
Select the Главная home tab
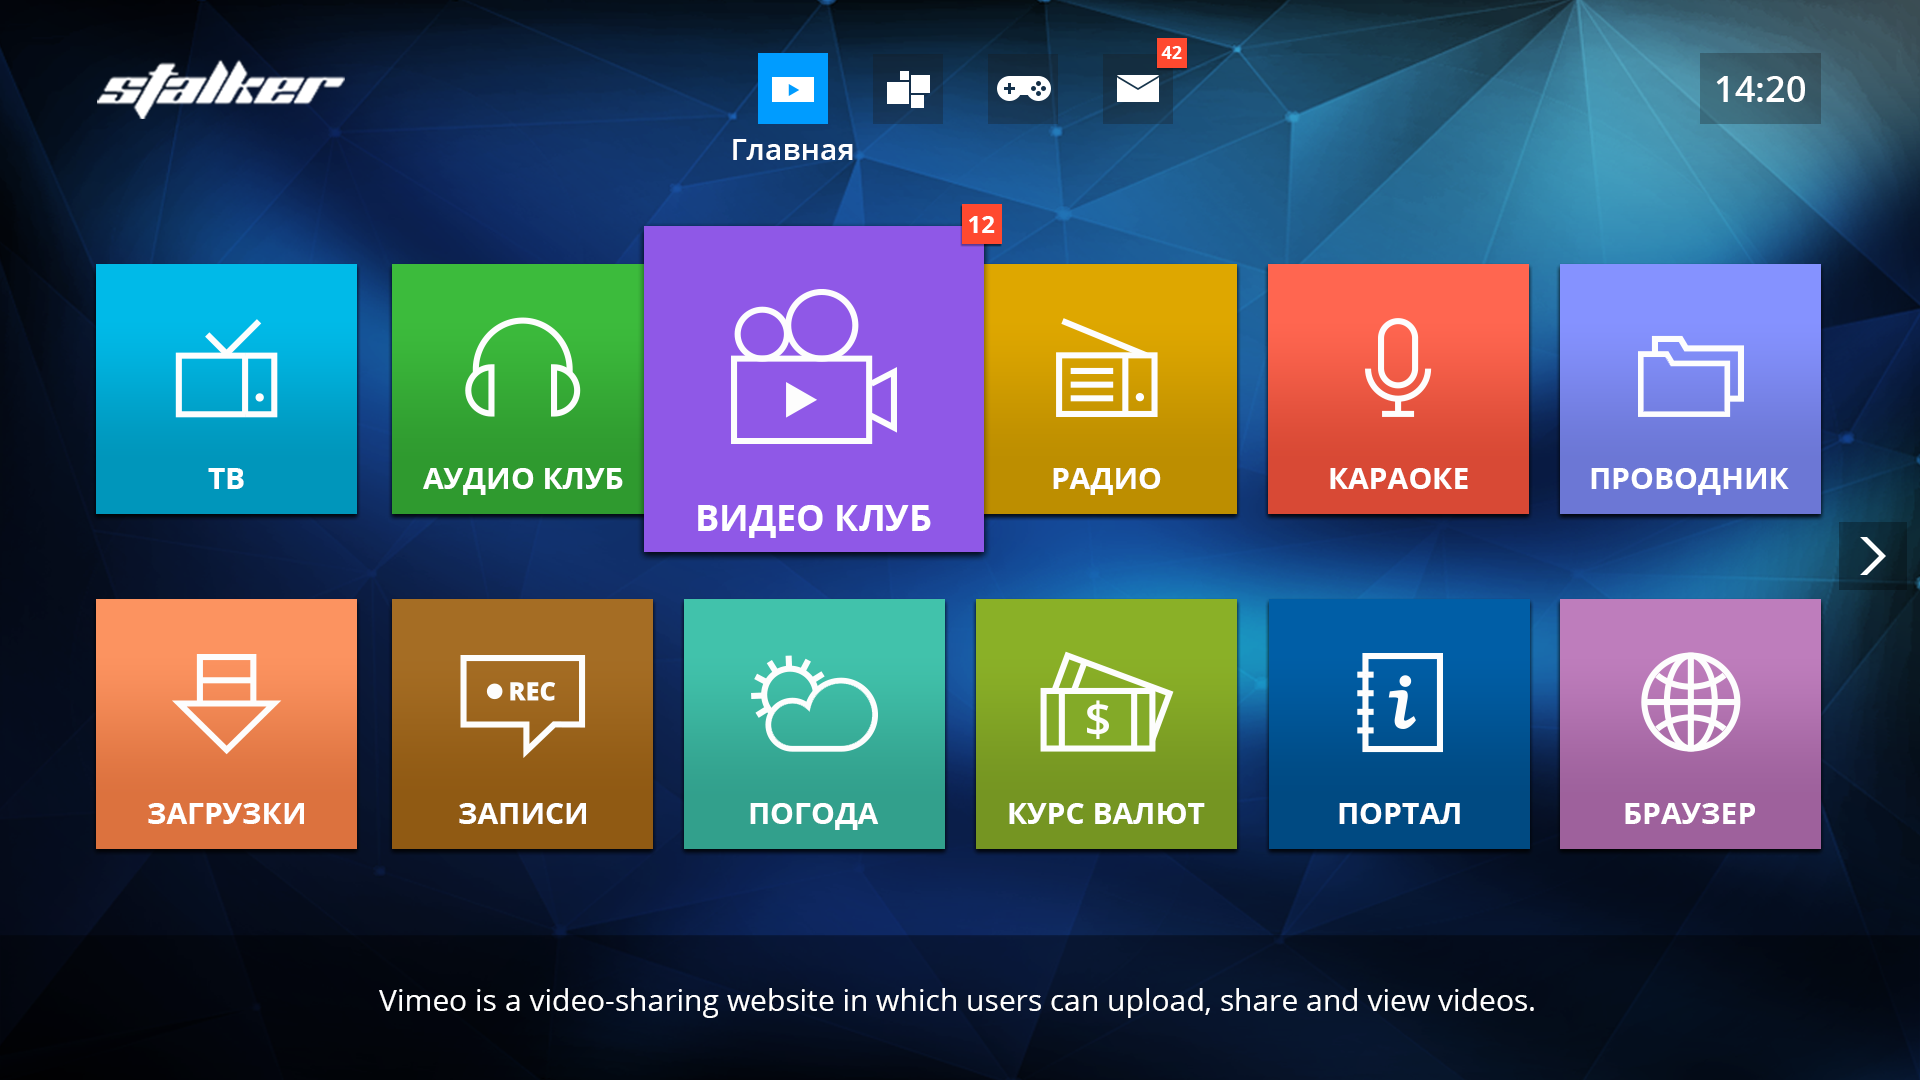(792, 89)
